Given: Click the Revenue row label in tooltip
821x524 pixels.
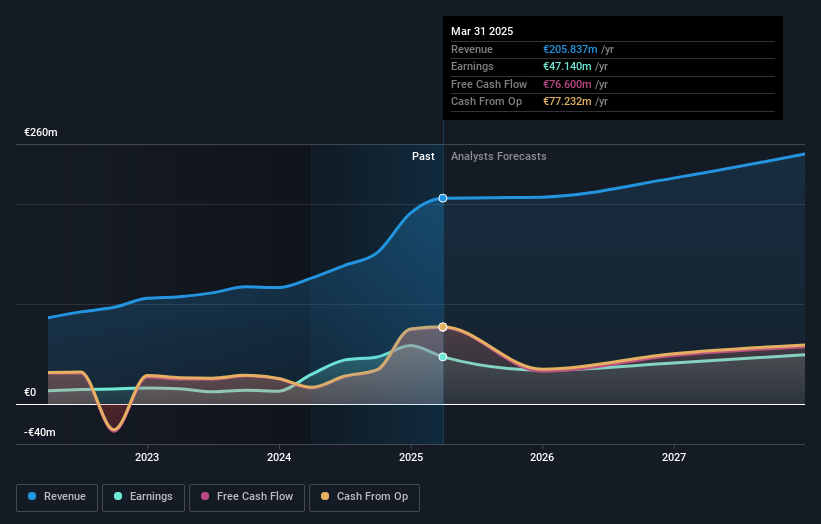Looking at the screenshot, I should [x=472, y=49].
